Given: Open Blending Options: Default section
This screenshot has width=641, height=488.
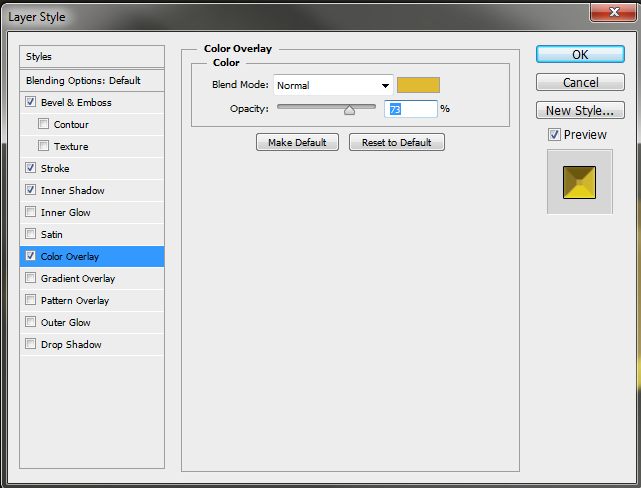Looking at the screenshot, I should pos(92,80).
